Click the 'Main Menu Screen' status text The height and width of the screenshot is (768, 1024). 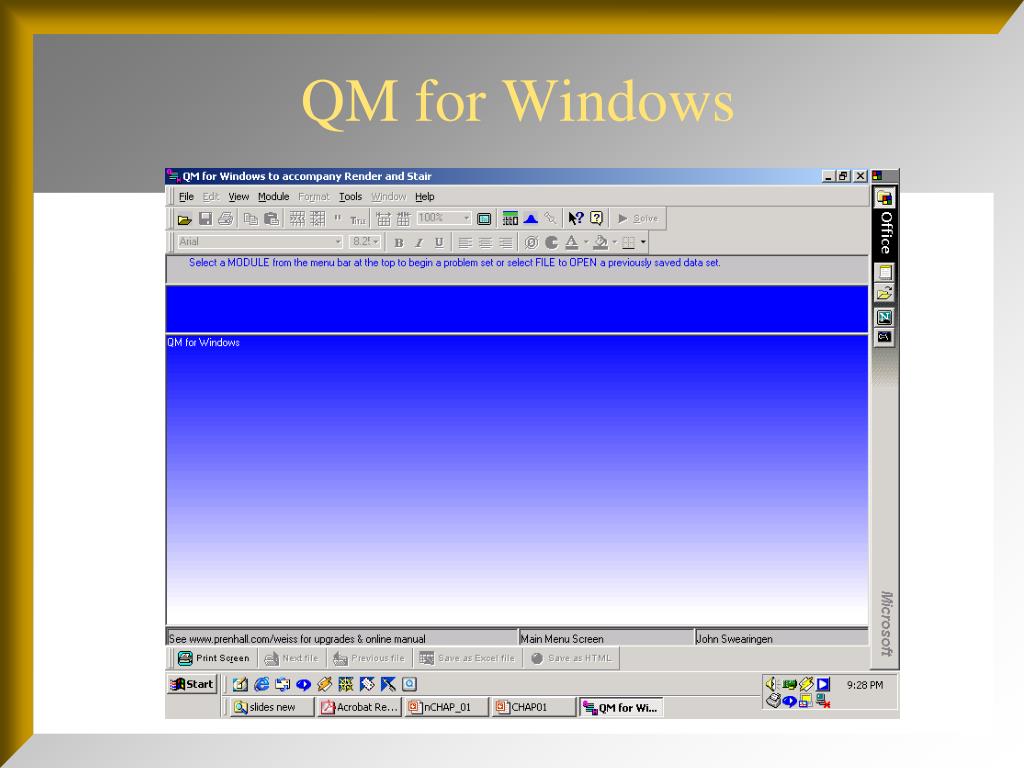click(562, 639)
